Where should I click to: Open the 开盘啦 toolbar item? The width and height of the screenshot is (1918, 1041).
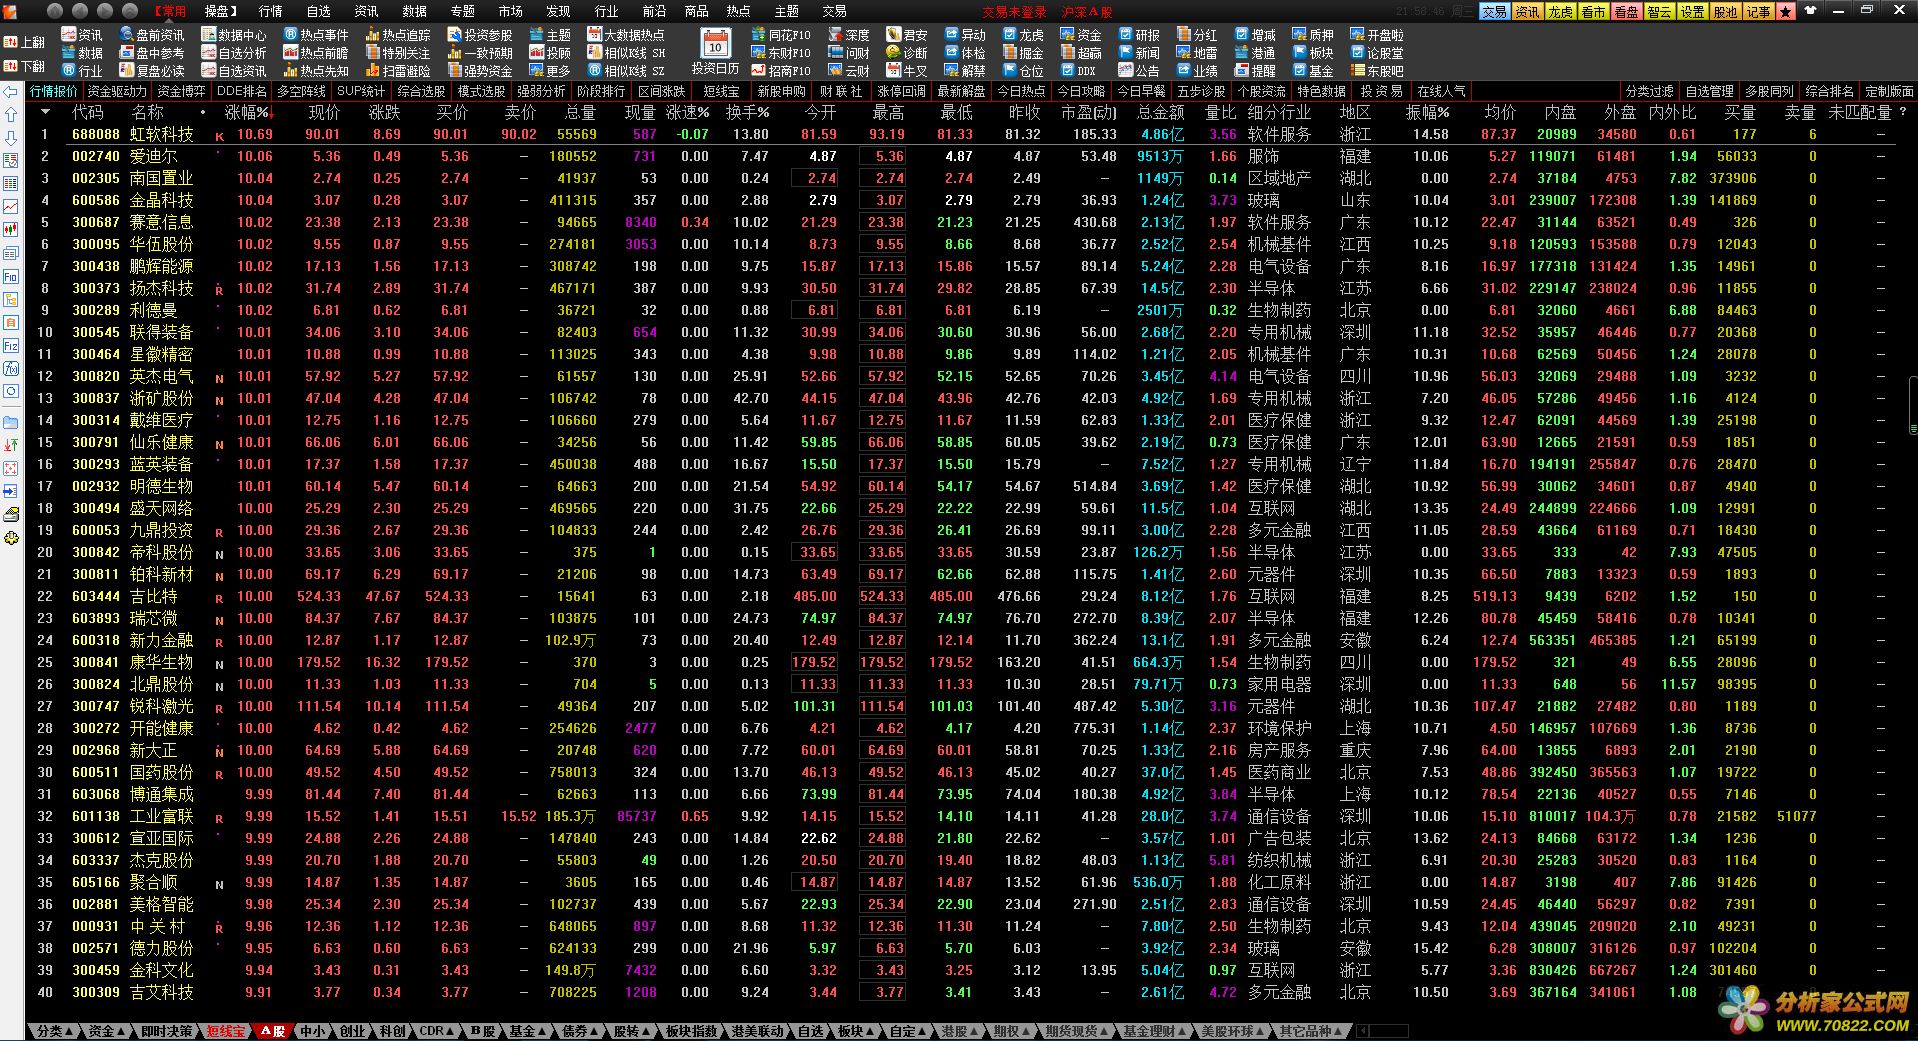coord(1377,35)
